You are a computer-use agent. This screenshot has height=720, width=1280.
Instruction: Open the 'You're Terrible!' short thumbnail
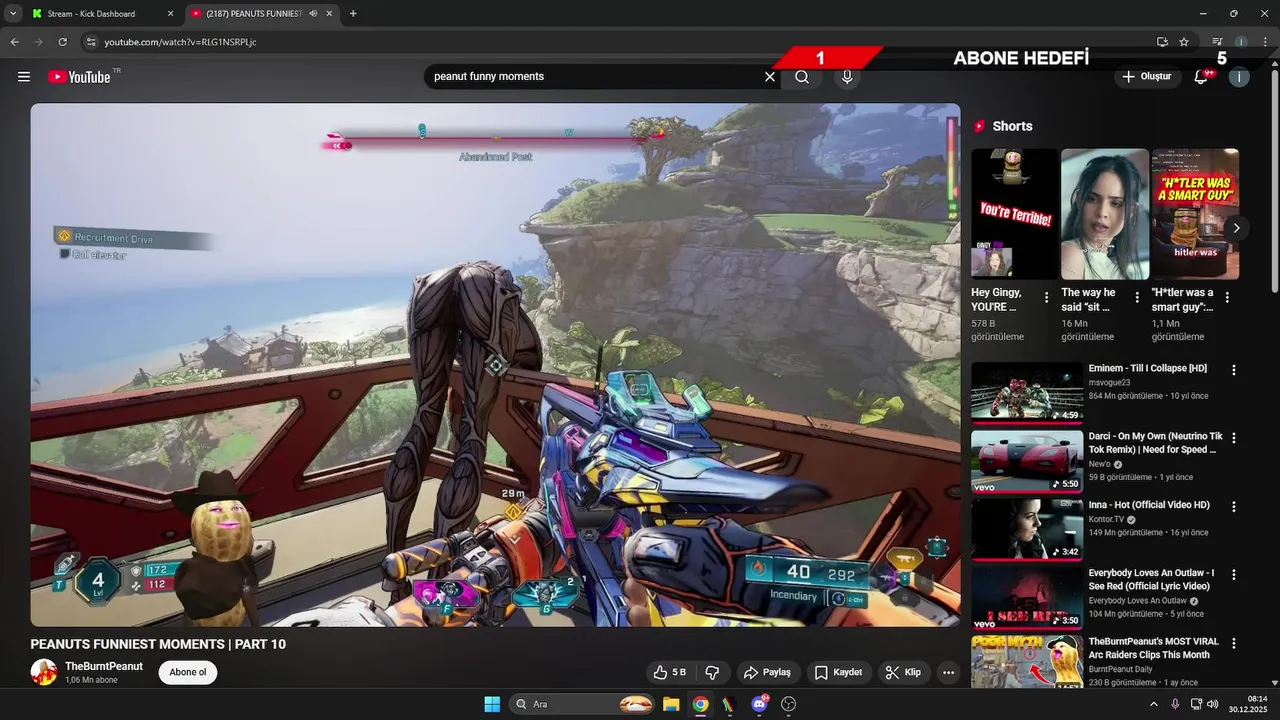1015,214
